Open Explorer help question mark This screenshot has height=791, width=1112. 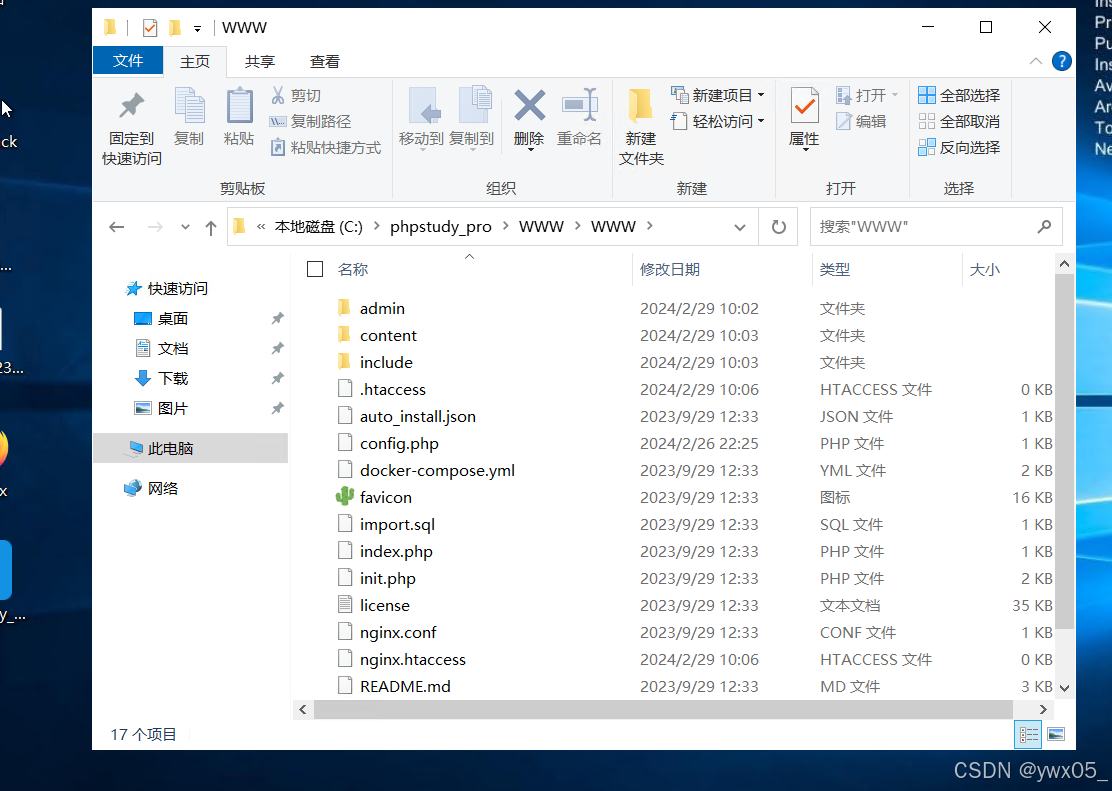(x=1062, y=62)
